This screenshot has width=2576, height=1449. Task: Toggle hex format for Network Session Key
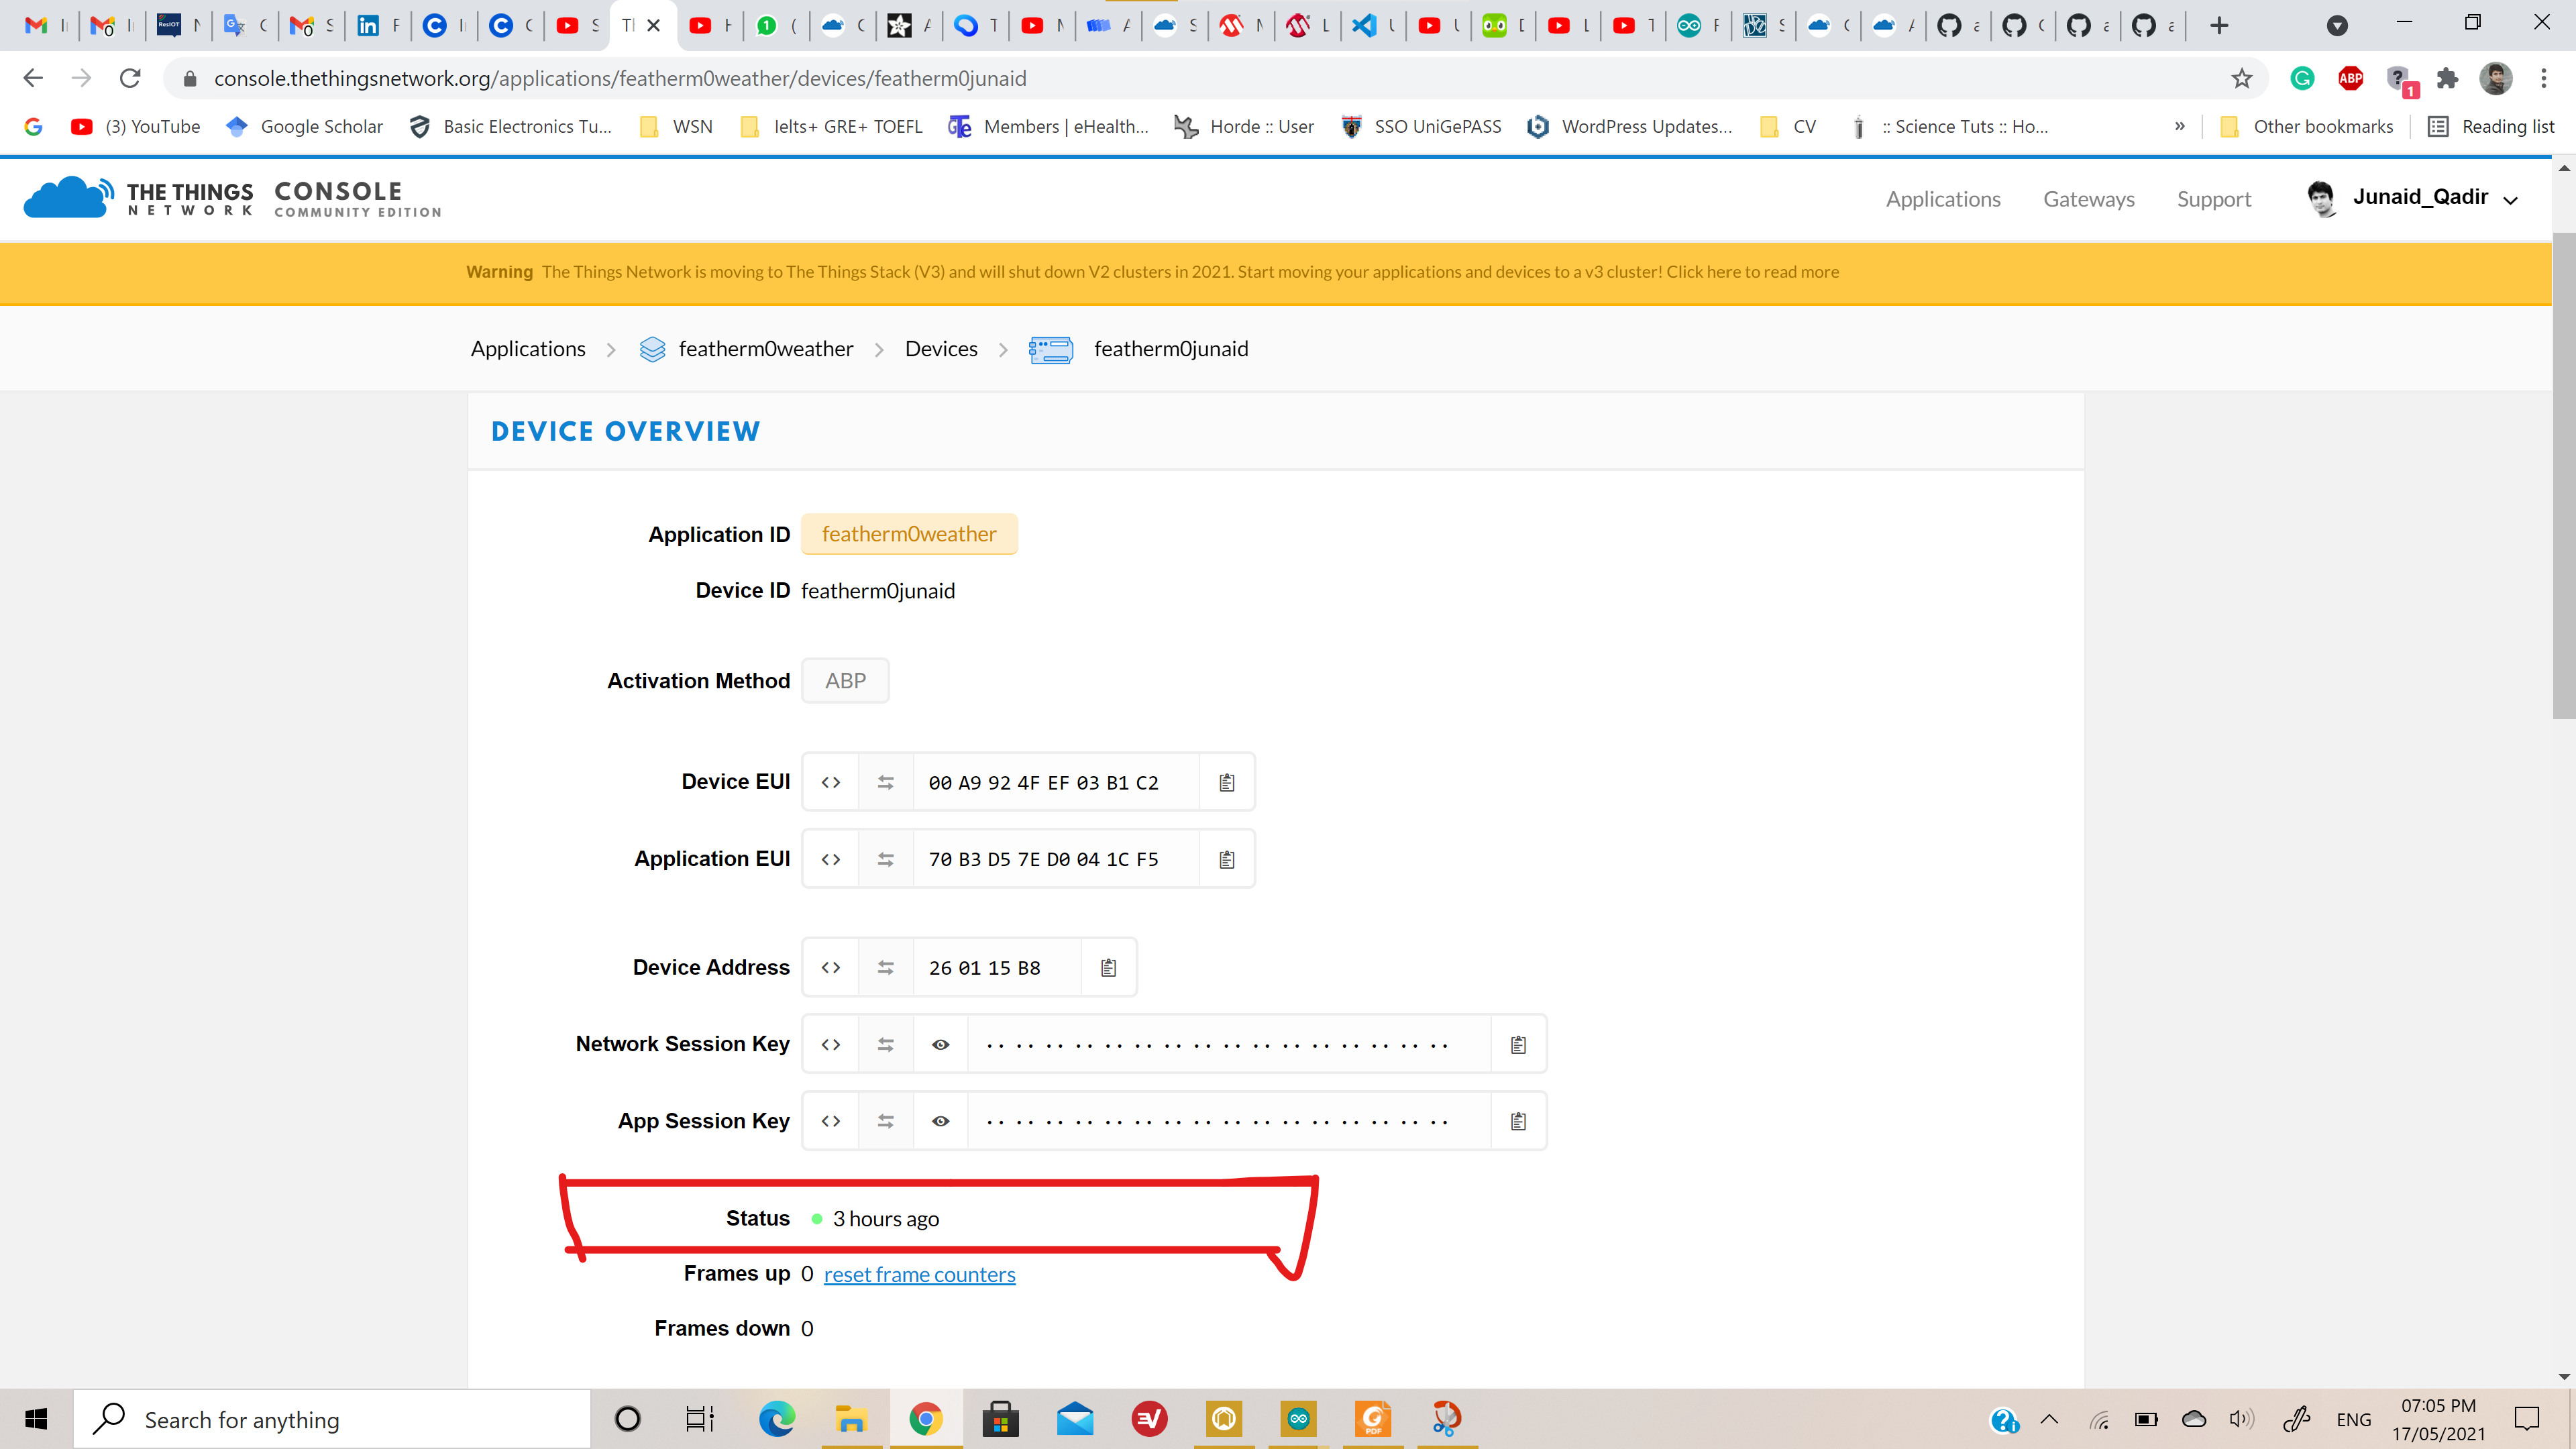tap(830, 1044)
